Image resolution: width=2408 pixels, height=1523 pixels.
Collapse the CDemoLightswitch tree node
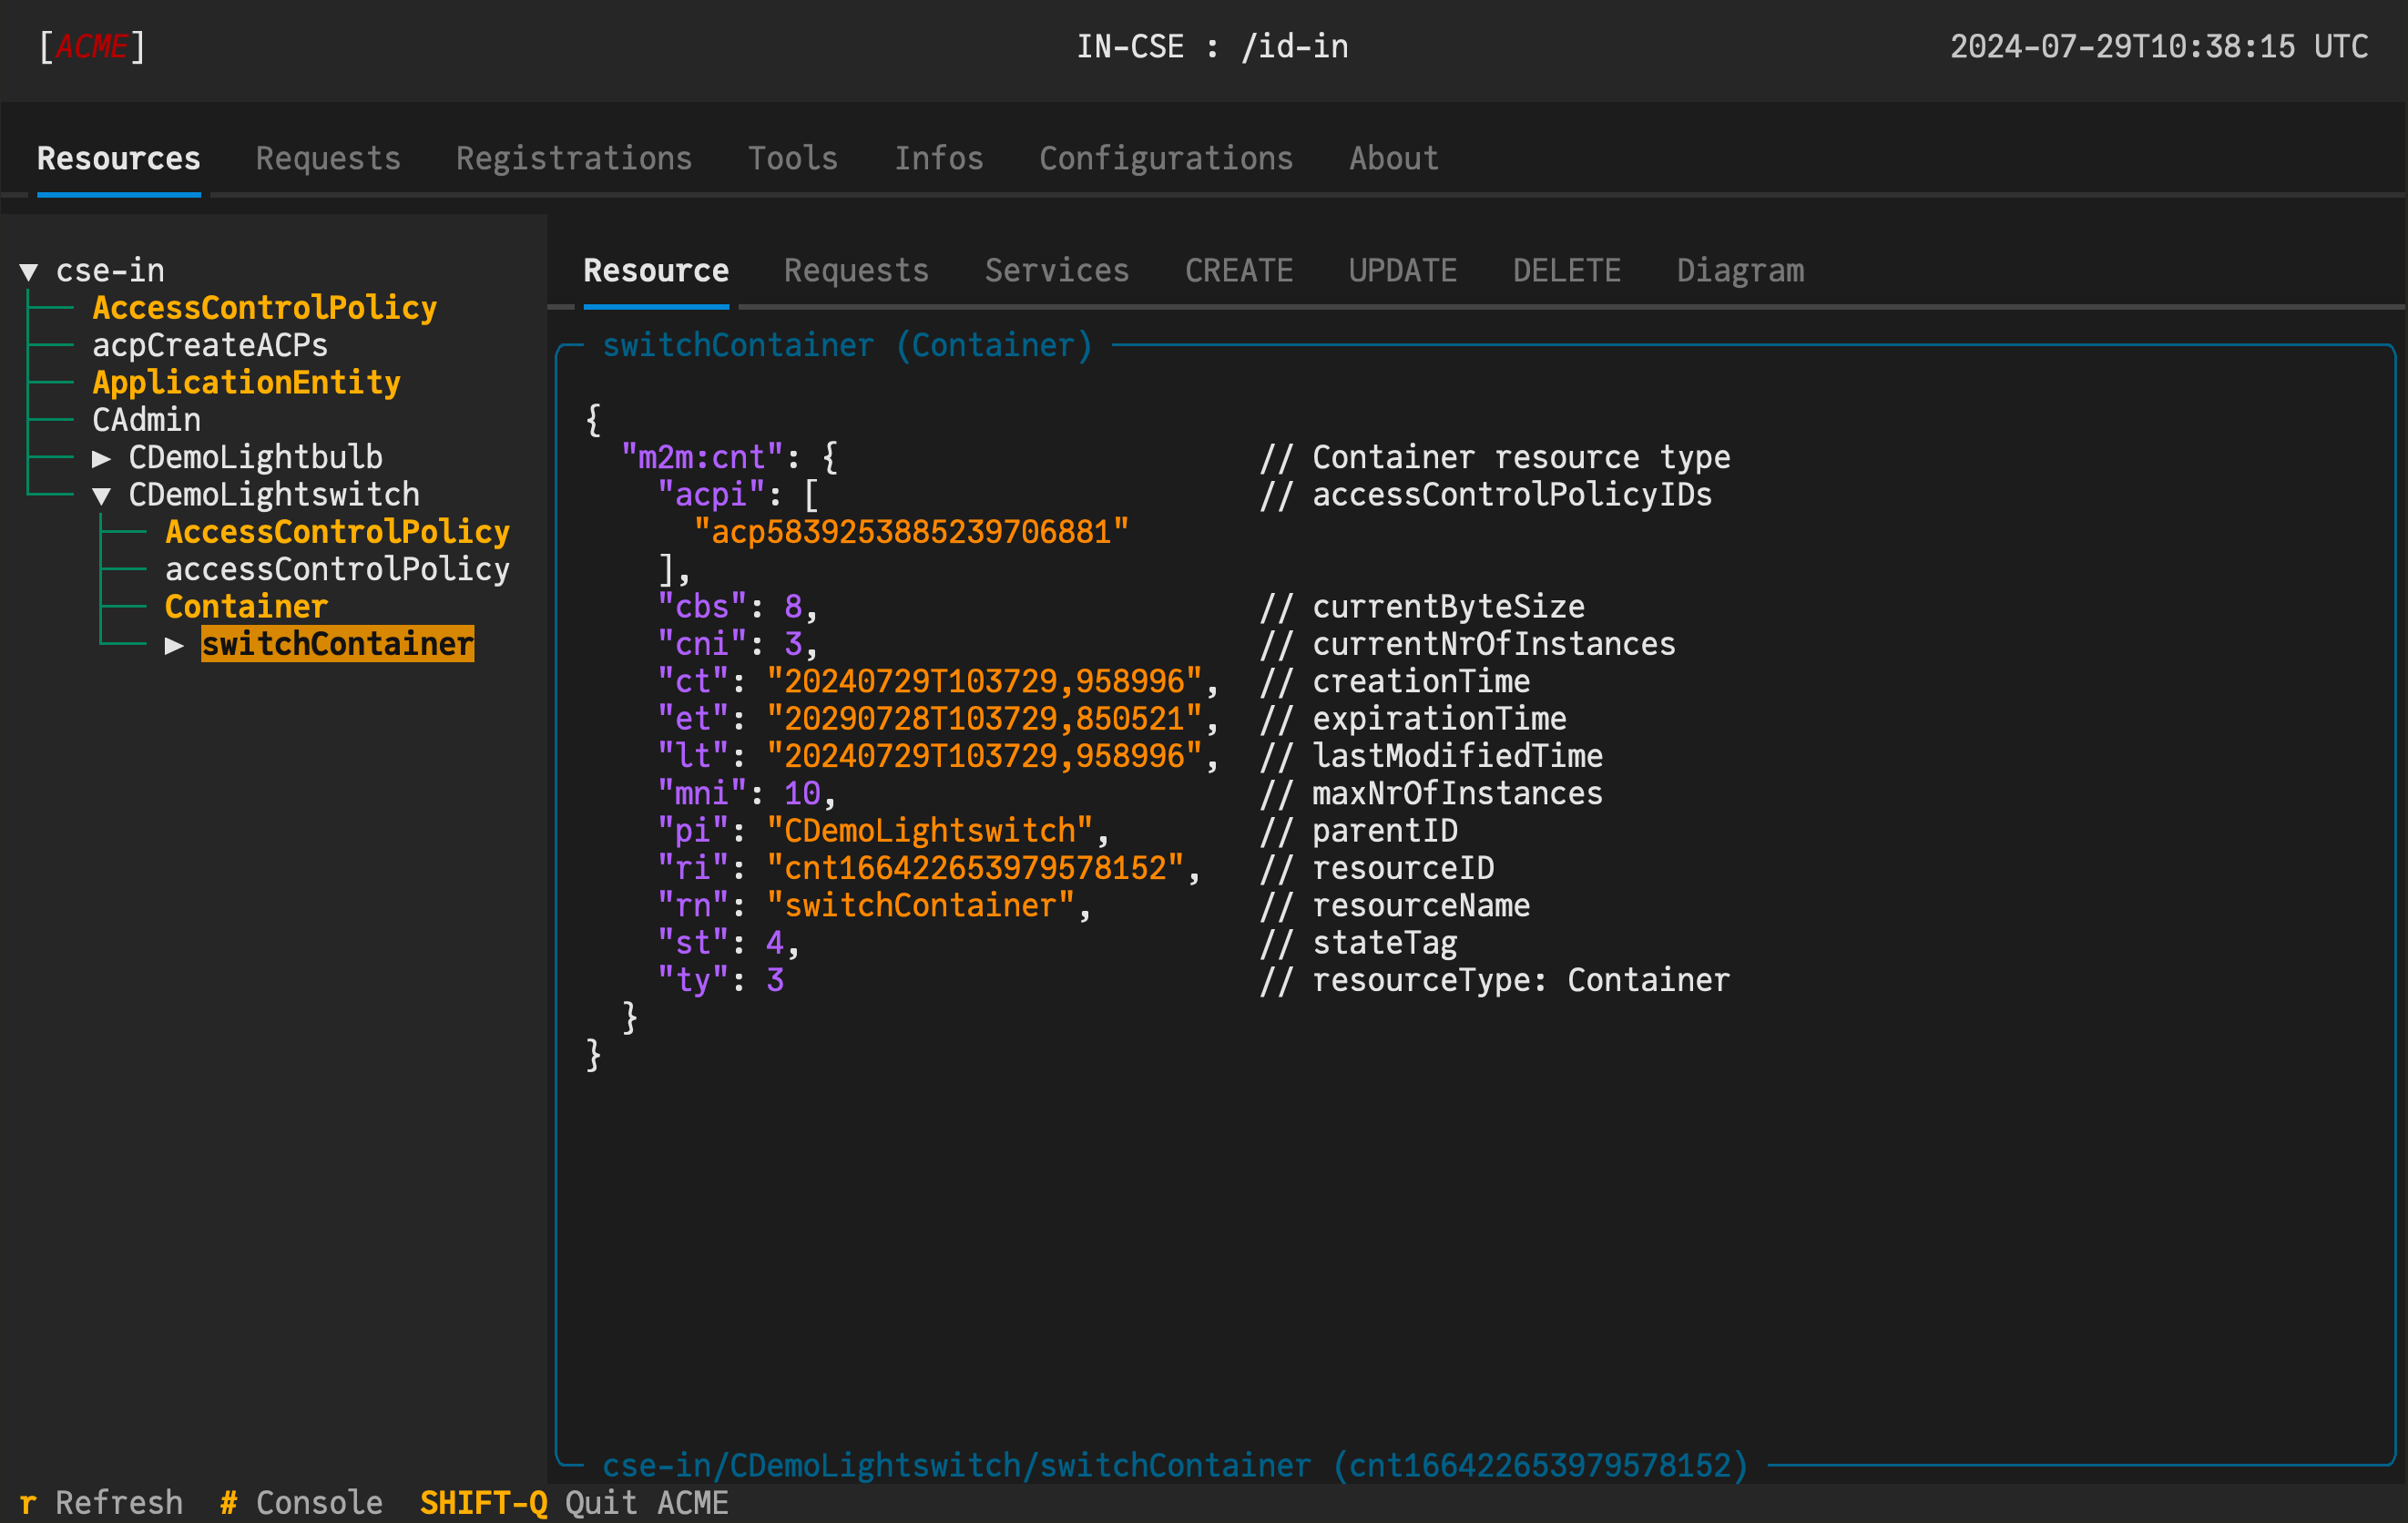coord(101,494)
